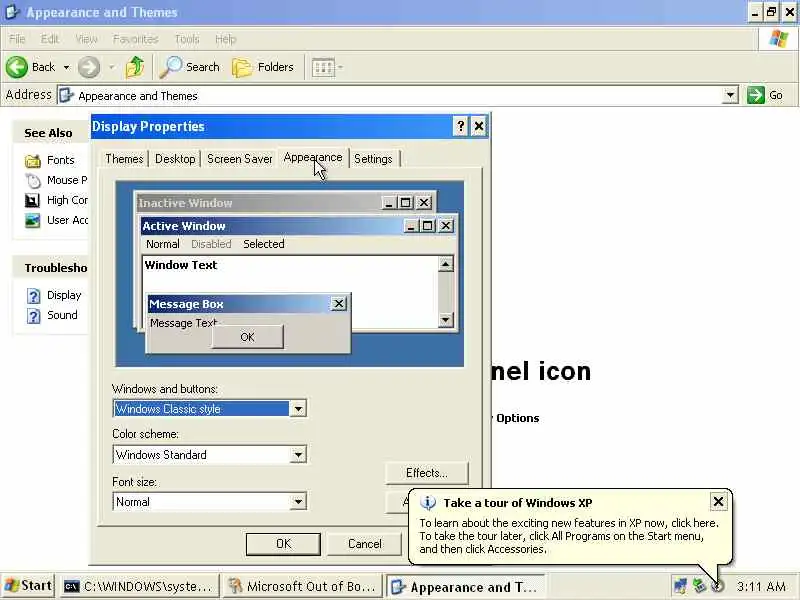Viewport: 800px width, 600px height.
Task: Select the Appearance tab
Action: (313, 158)
